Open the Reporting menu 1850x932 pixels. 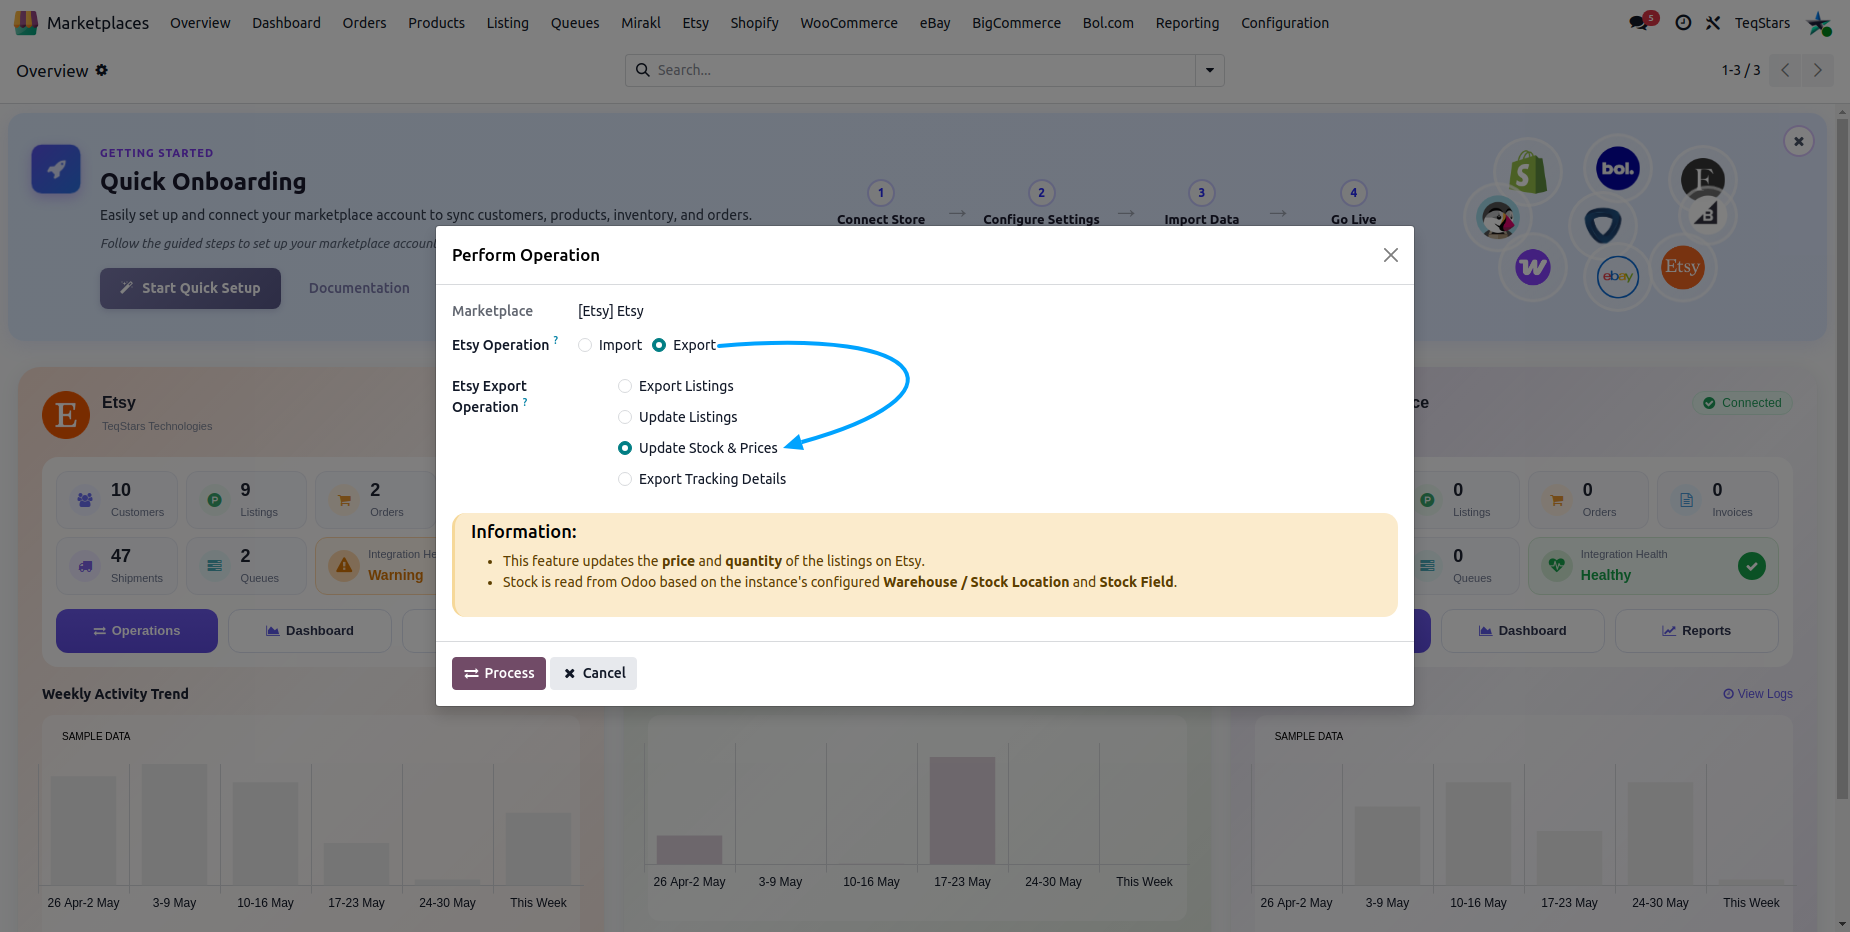[1187, 23]
